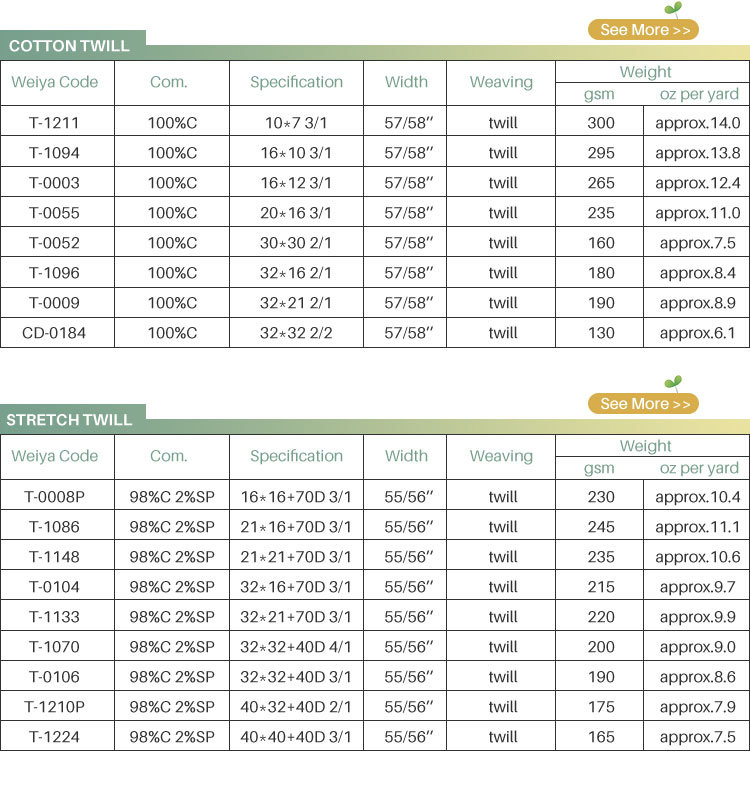Click See More for Cotton Twill

(644, 30)
